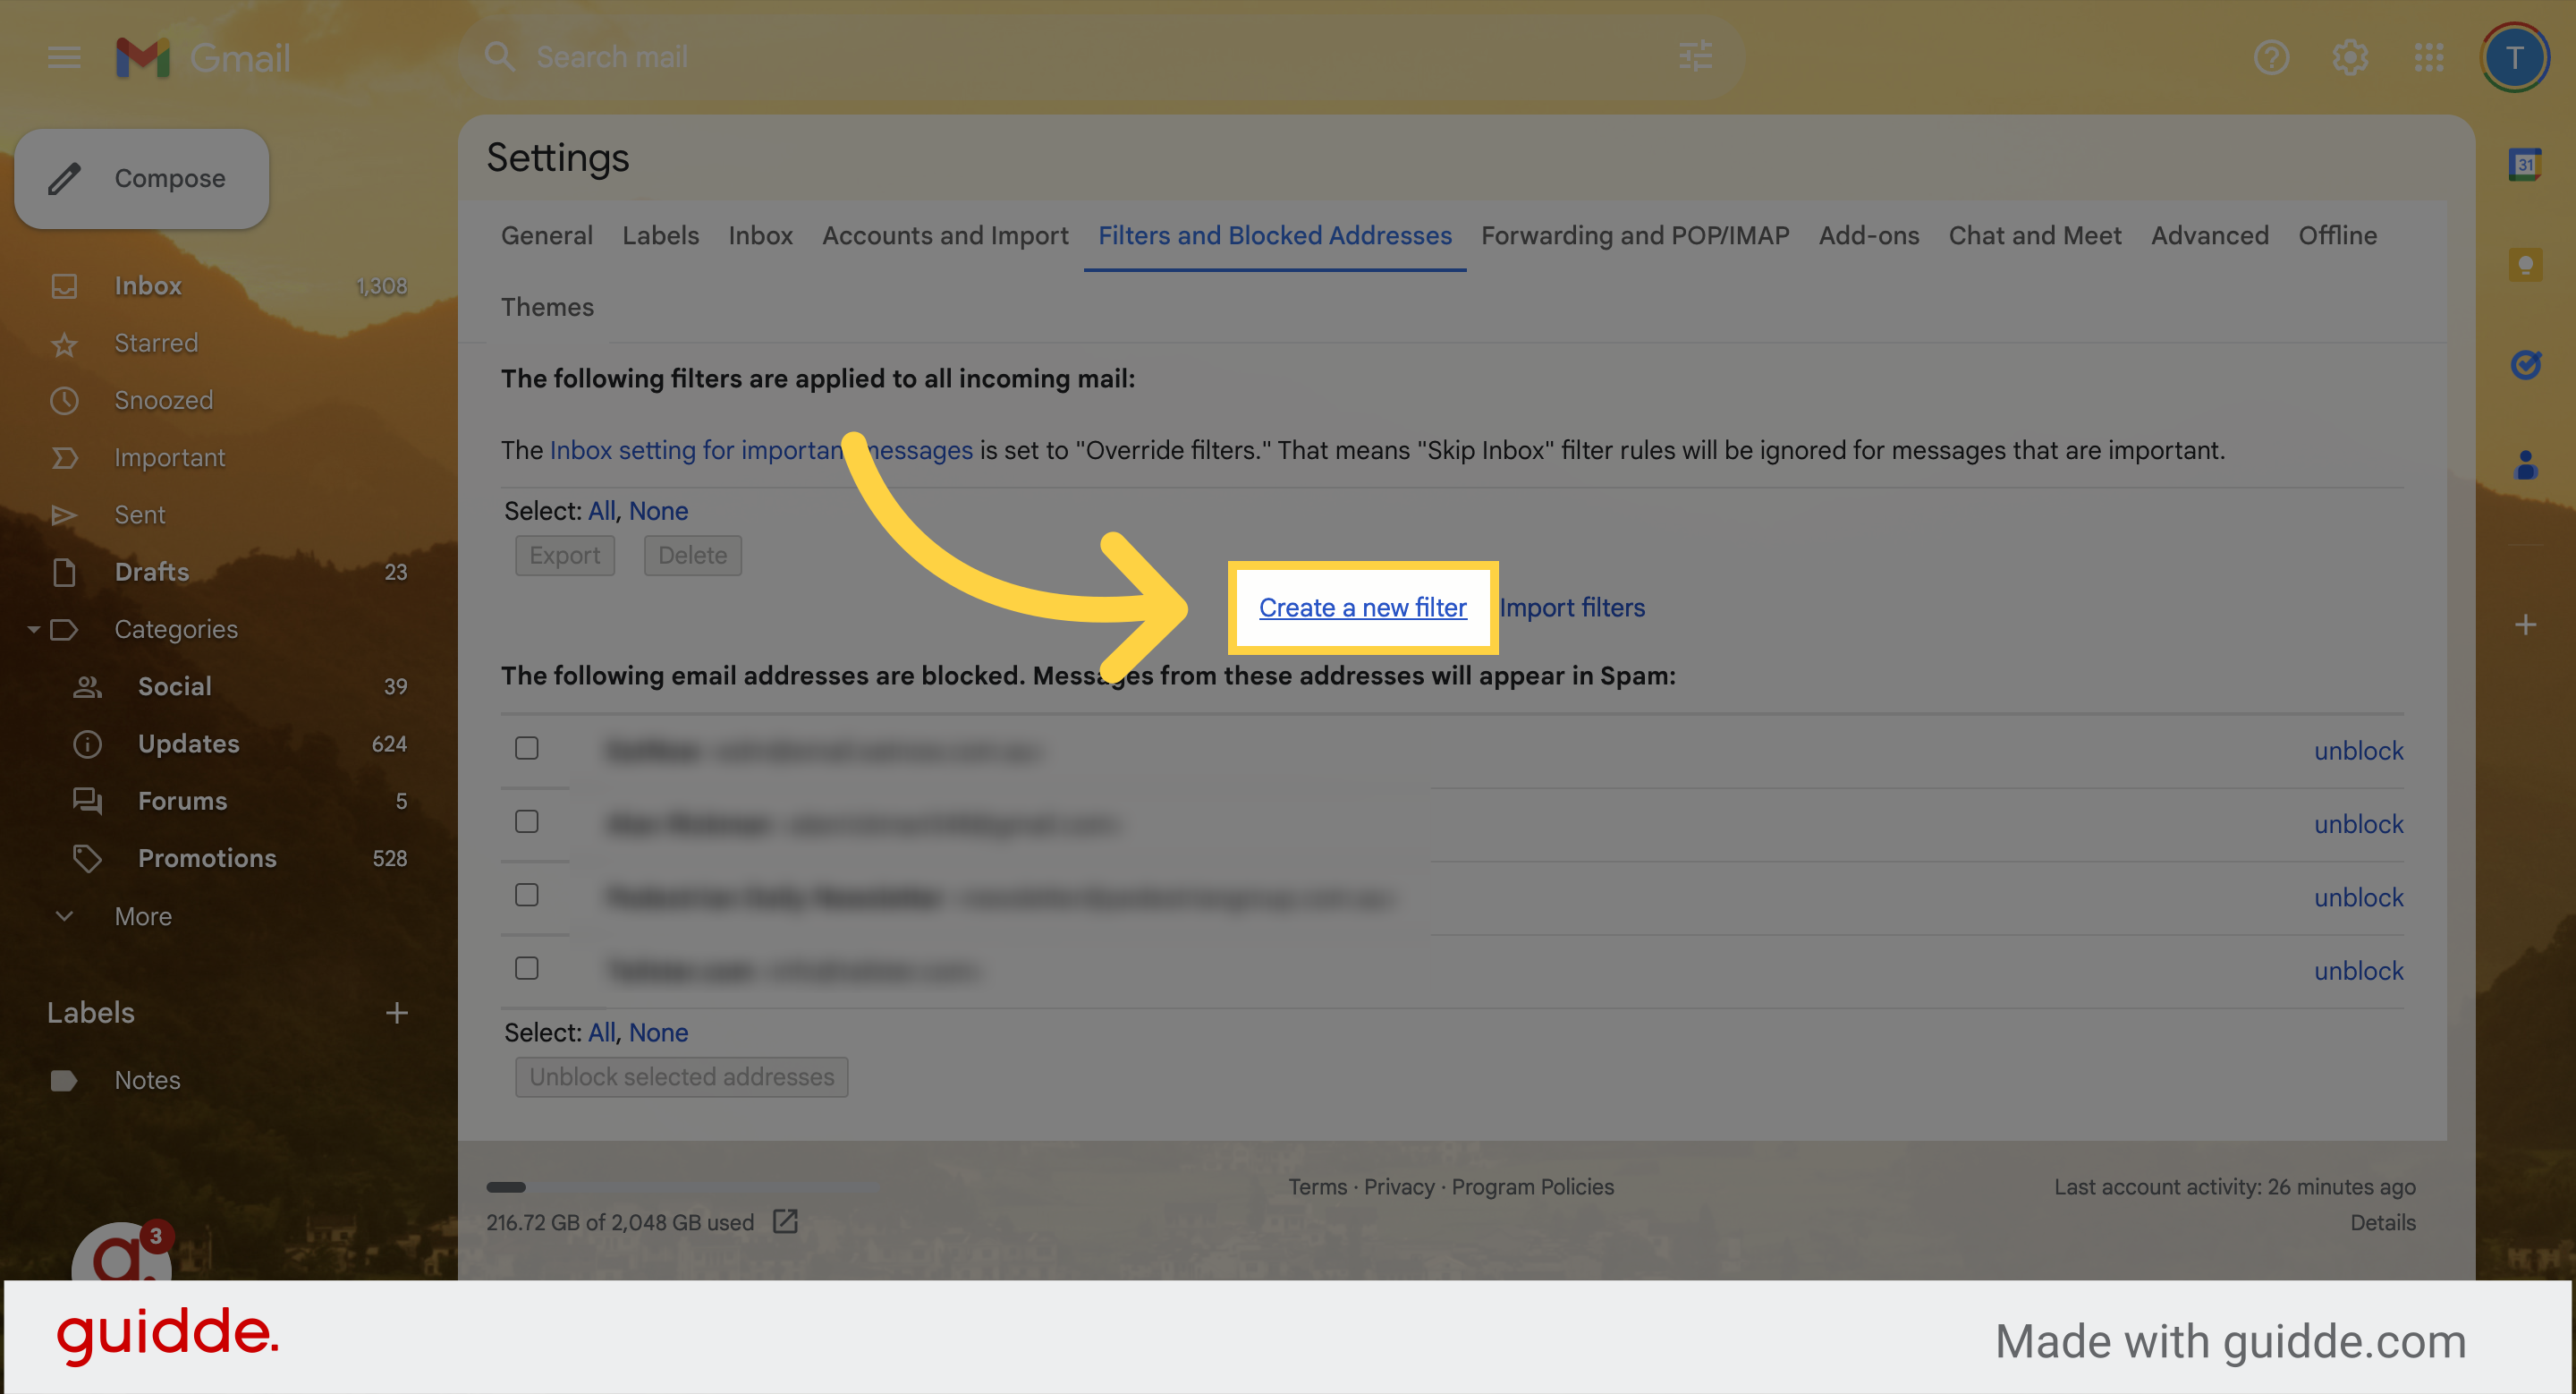This screenshot has width=2576, height=1394.
Task: Check the second blocked address checkbox
Action: tap(527, 820)
